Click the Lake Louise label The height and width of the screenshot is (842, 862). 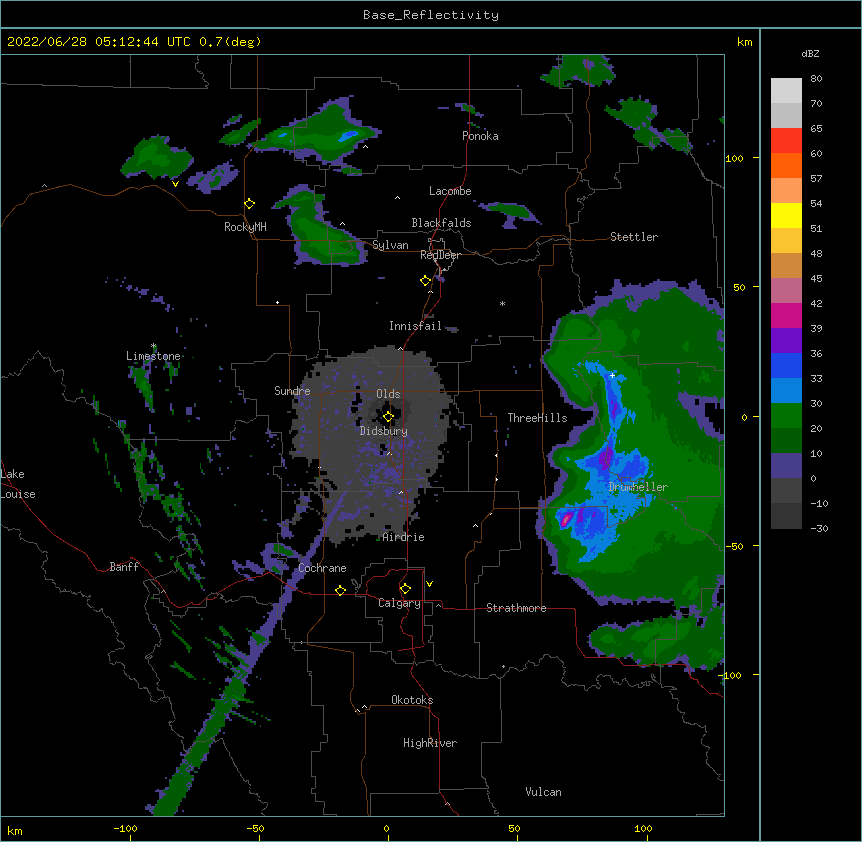point(18,484)
